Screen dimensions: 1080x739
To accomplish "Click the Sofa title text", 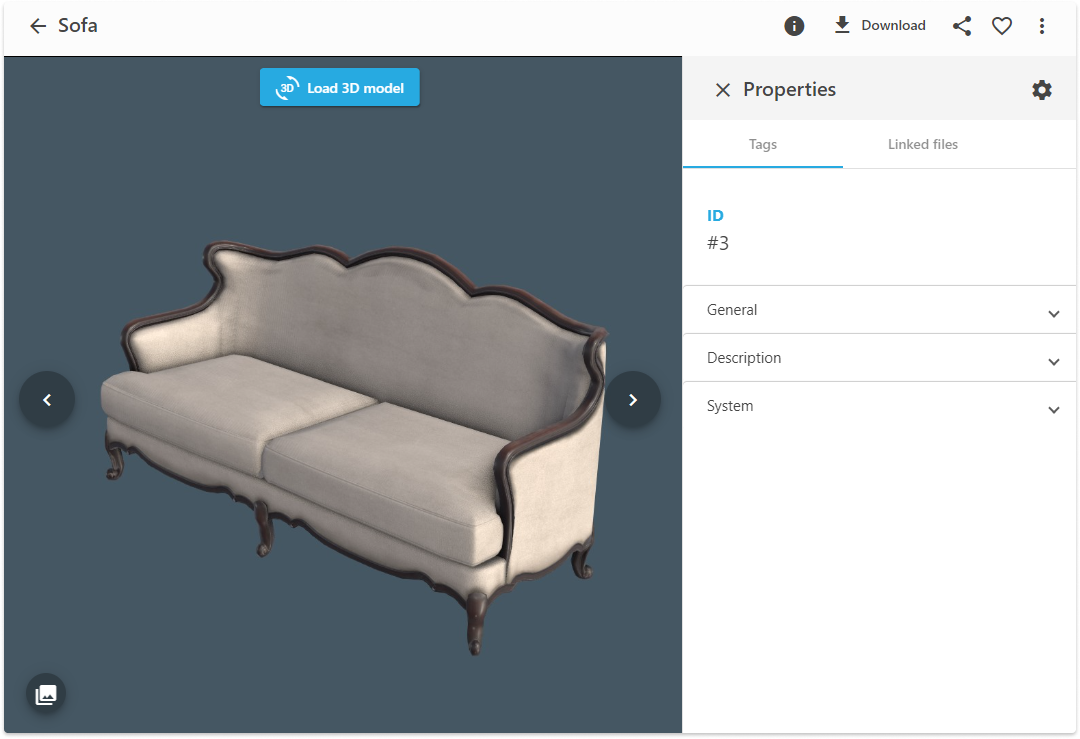I will coord(78,26).
